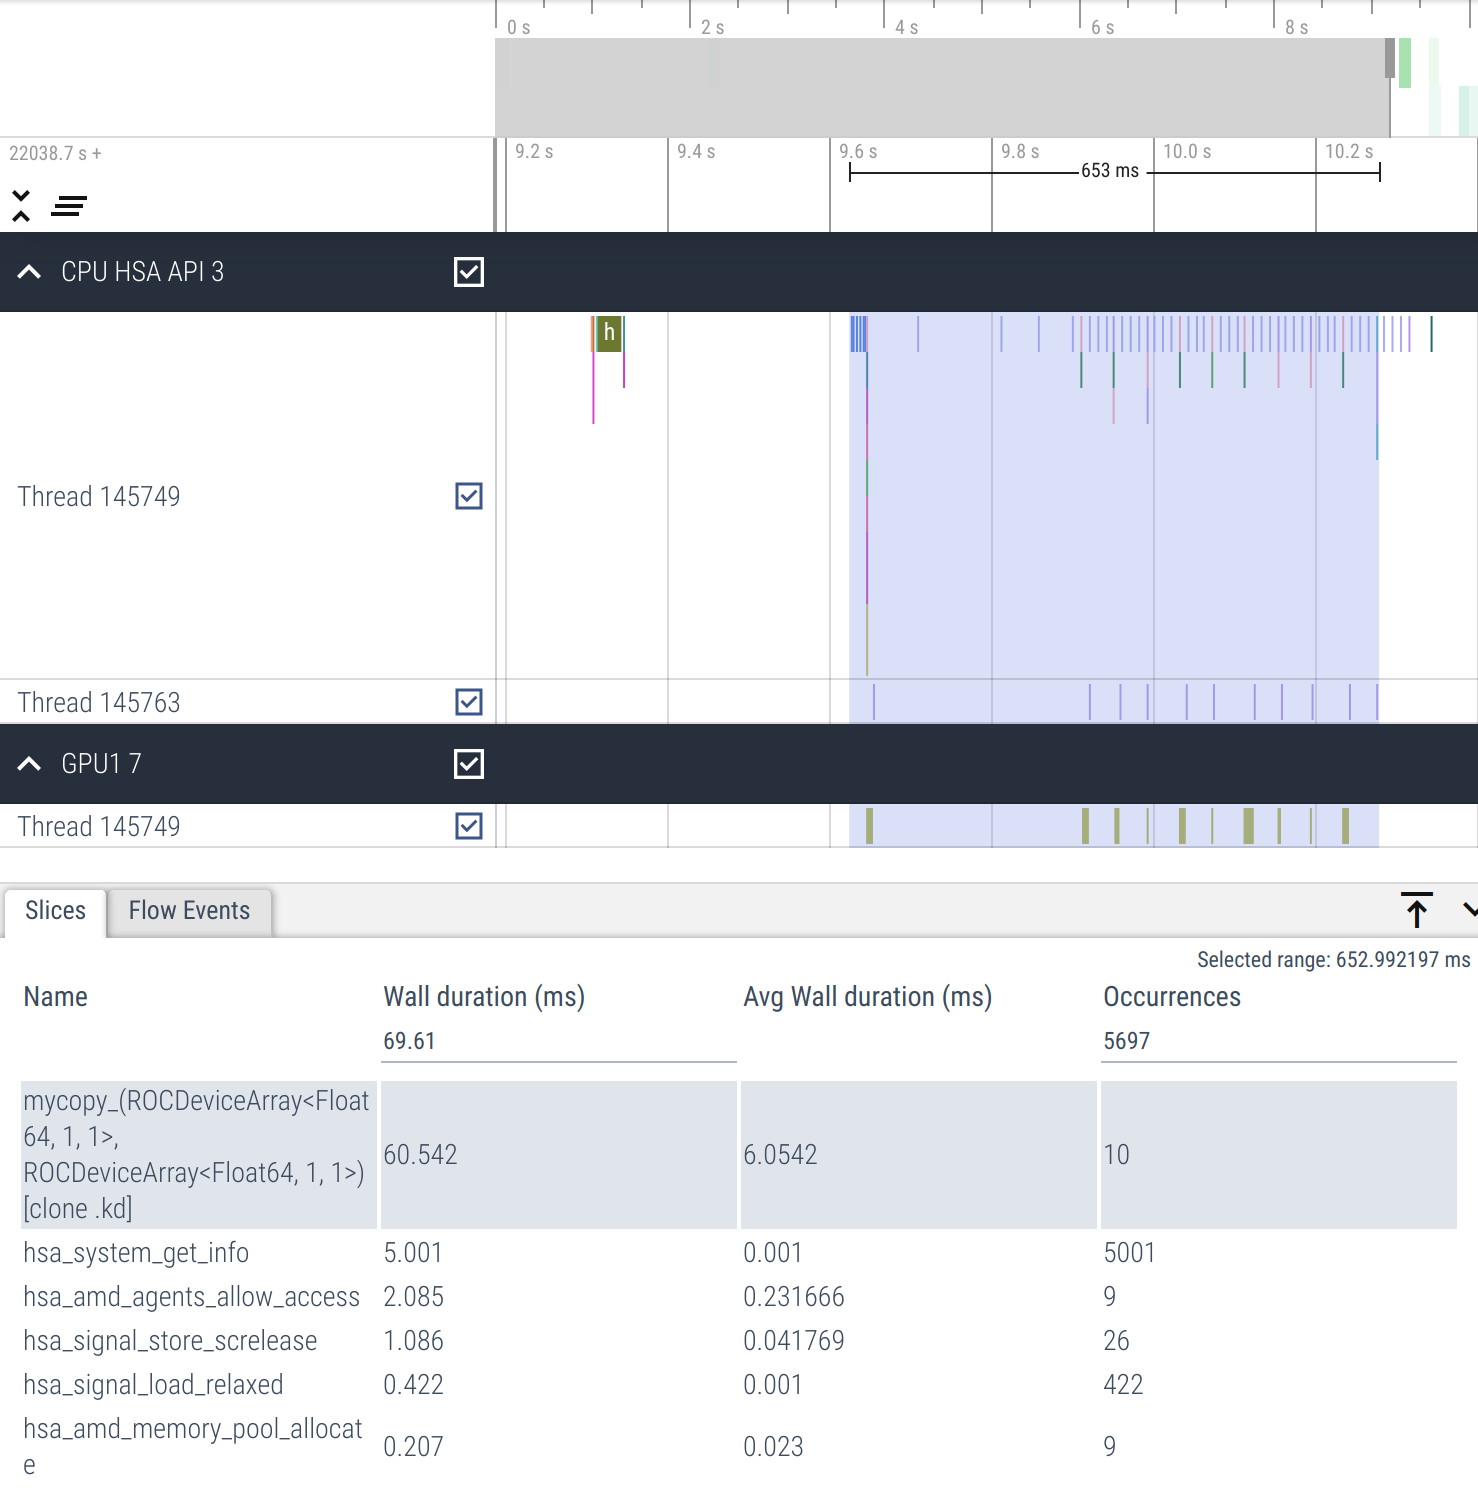
Task: Uncheck the Thread 145763 track checkbox
Action: tap(468, 702)
